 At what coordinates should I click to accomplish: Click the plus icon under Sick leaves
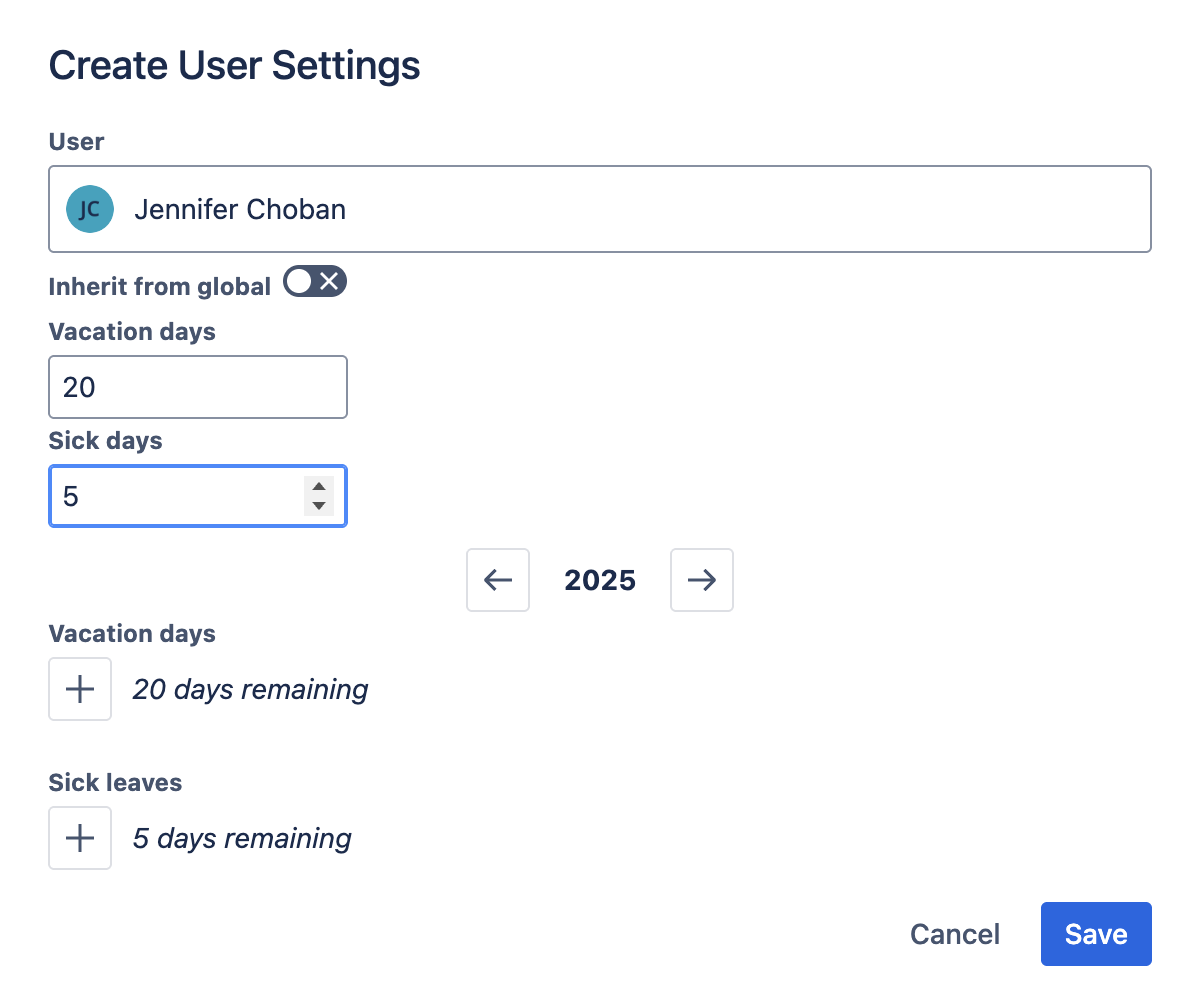click(80, 837)
